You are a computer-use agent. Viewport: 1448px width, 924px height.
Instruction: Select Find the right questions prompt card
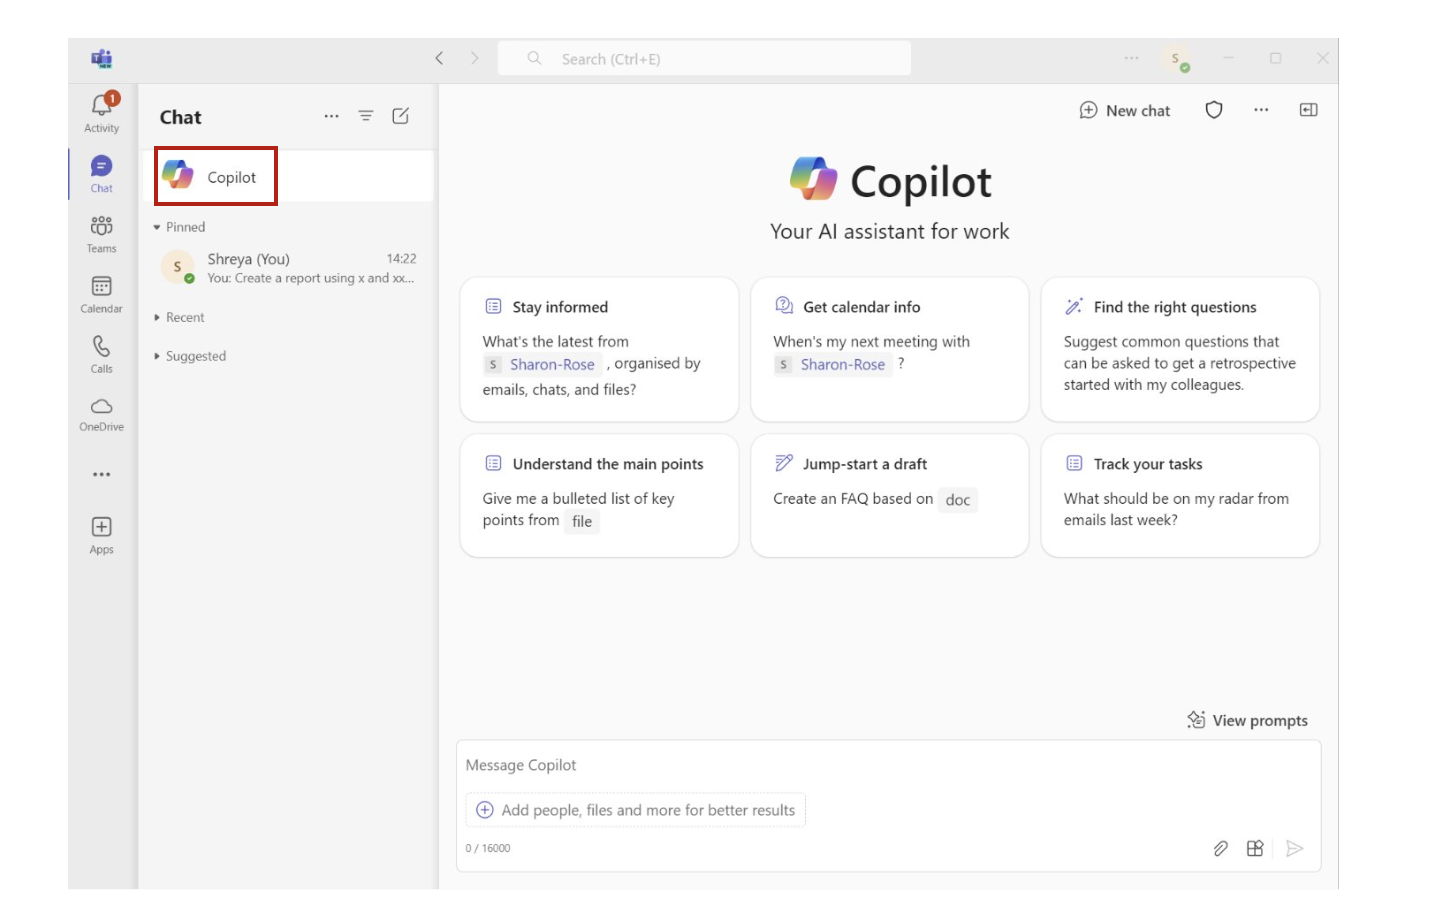pos(1180,349)
